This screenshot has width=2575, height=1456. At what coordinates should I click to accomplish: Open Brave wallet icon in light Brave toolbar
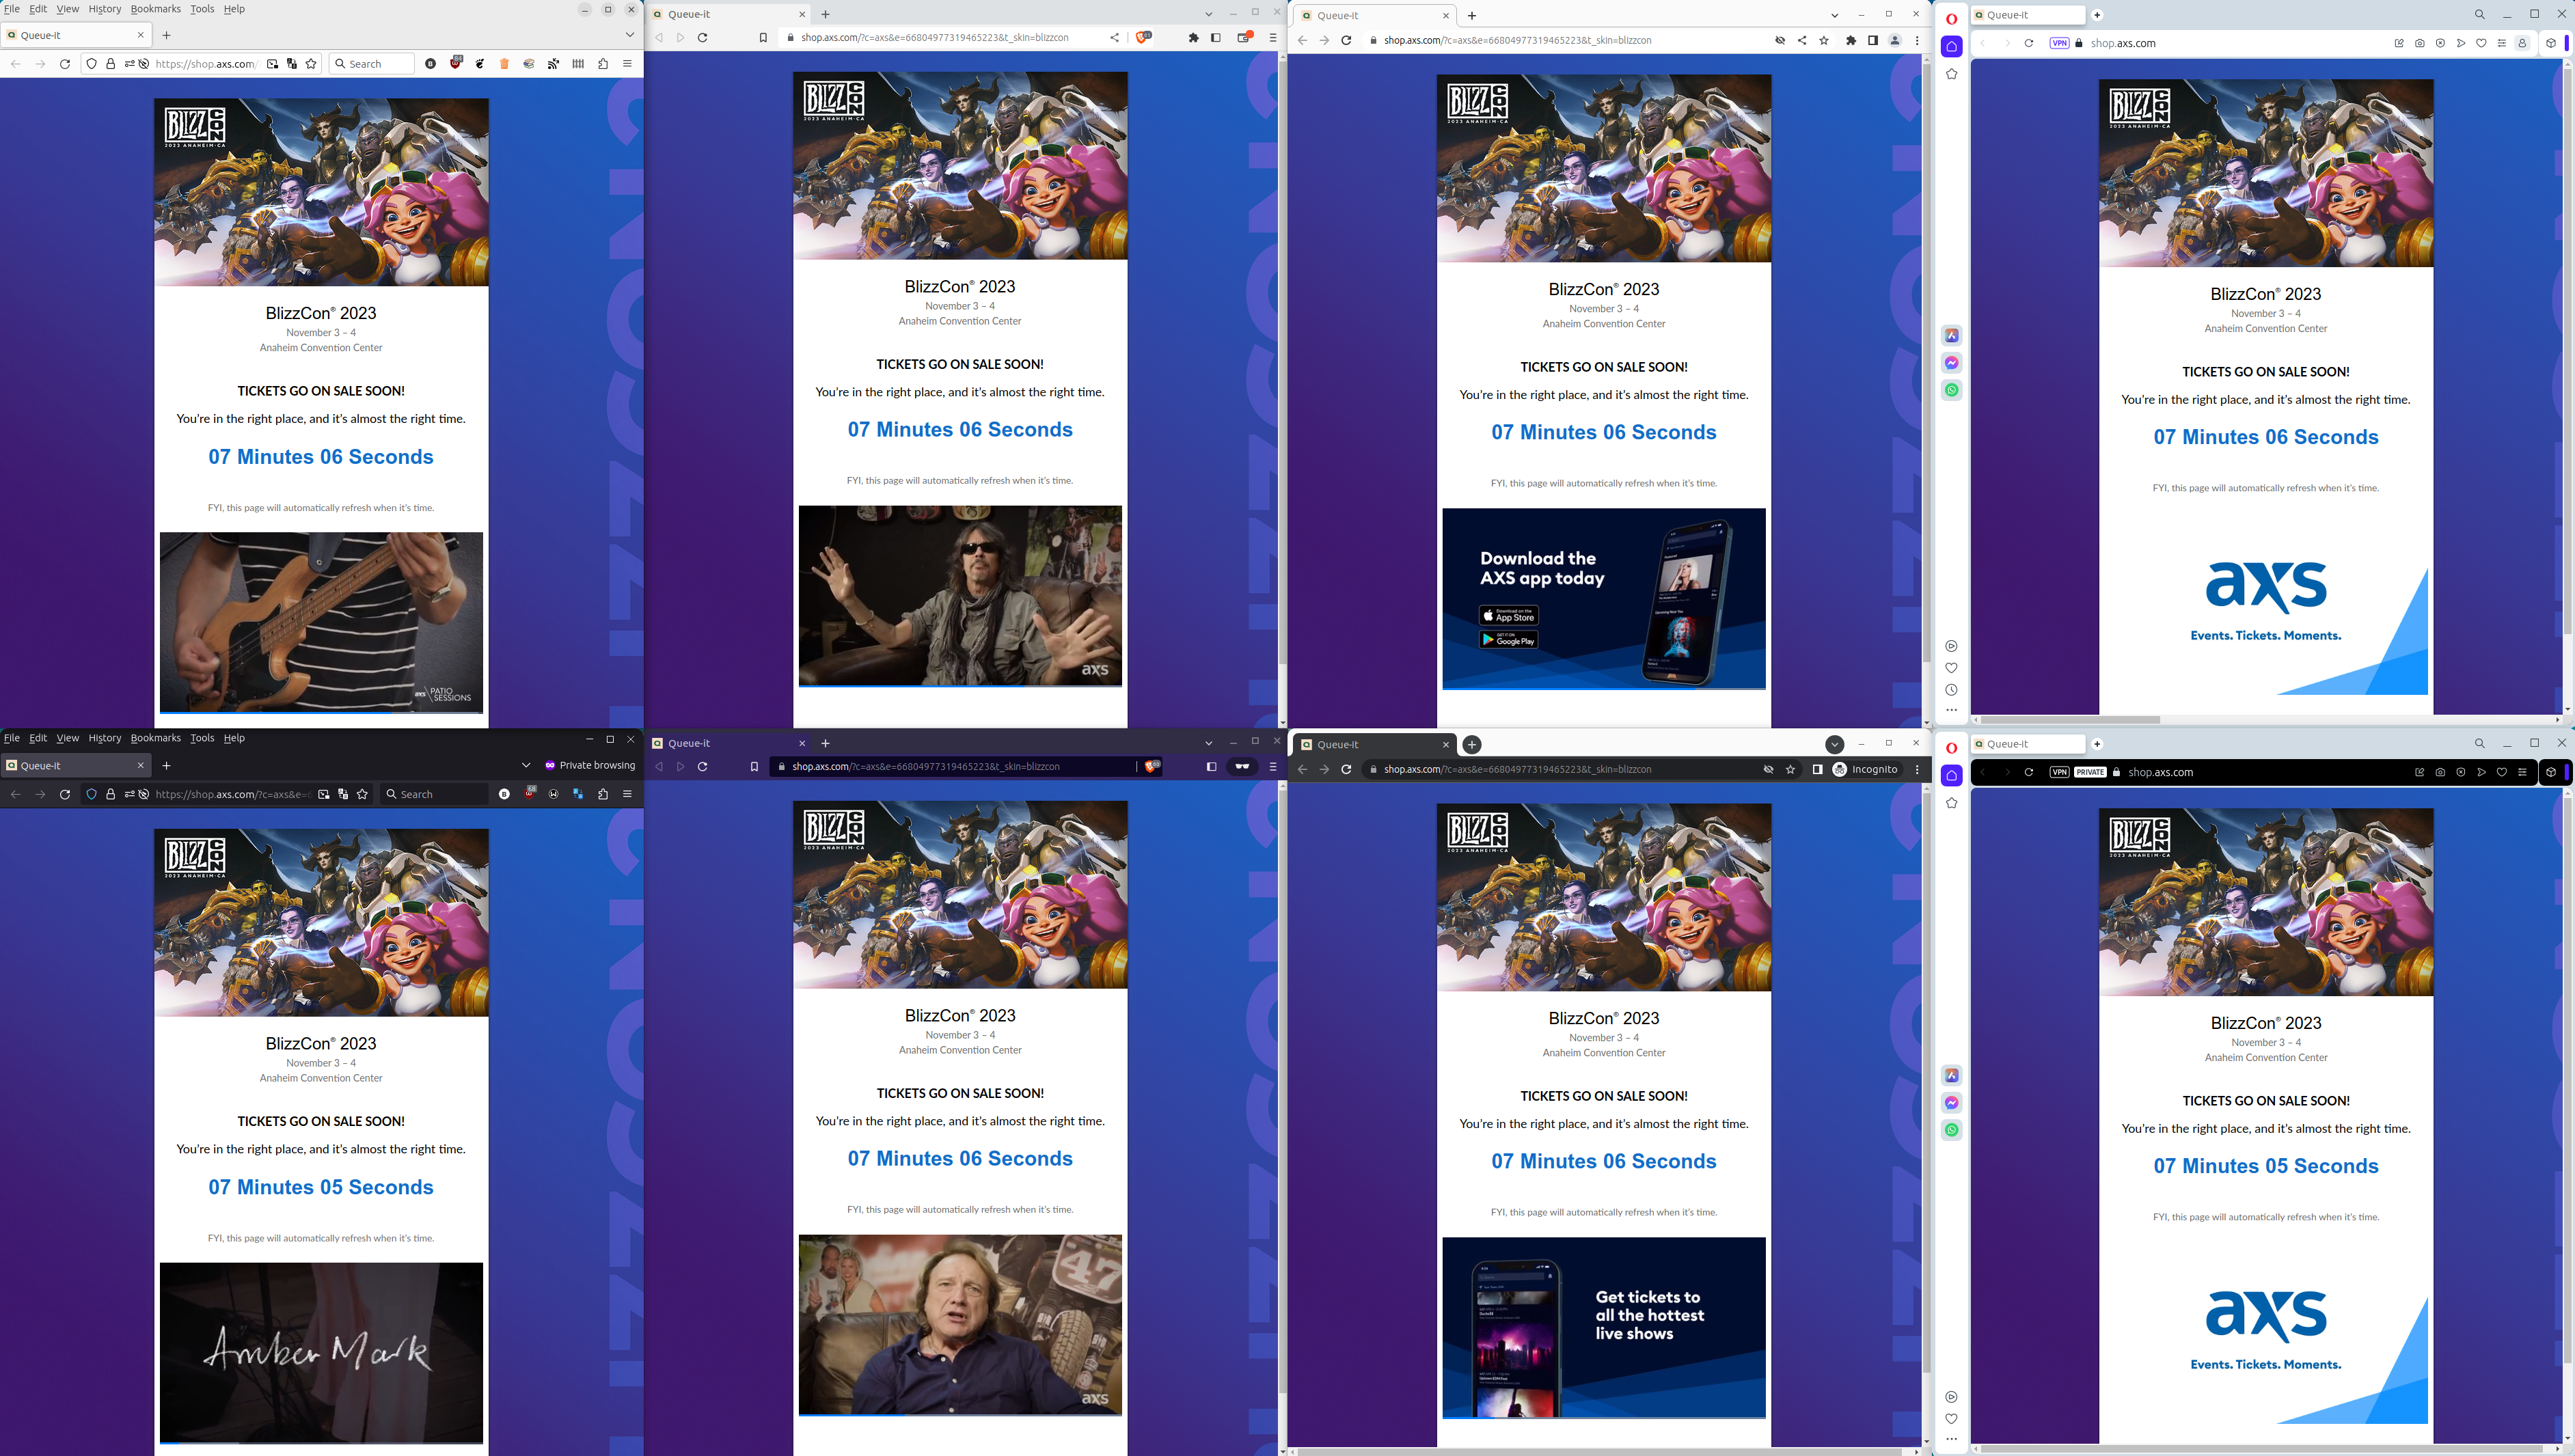[x=1244, y=38]
